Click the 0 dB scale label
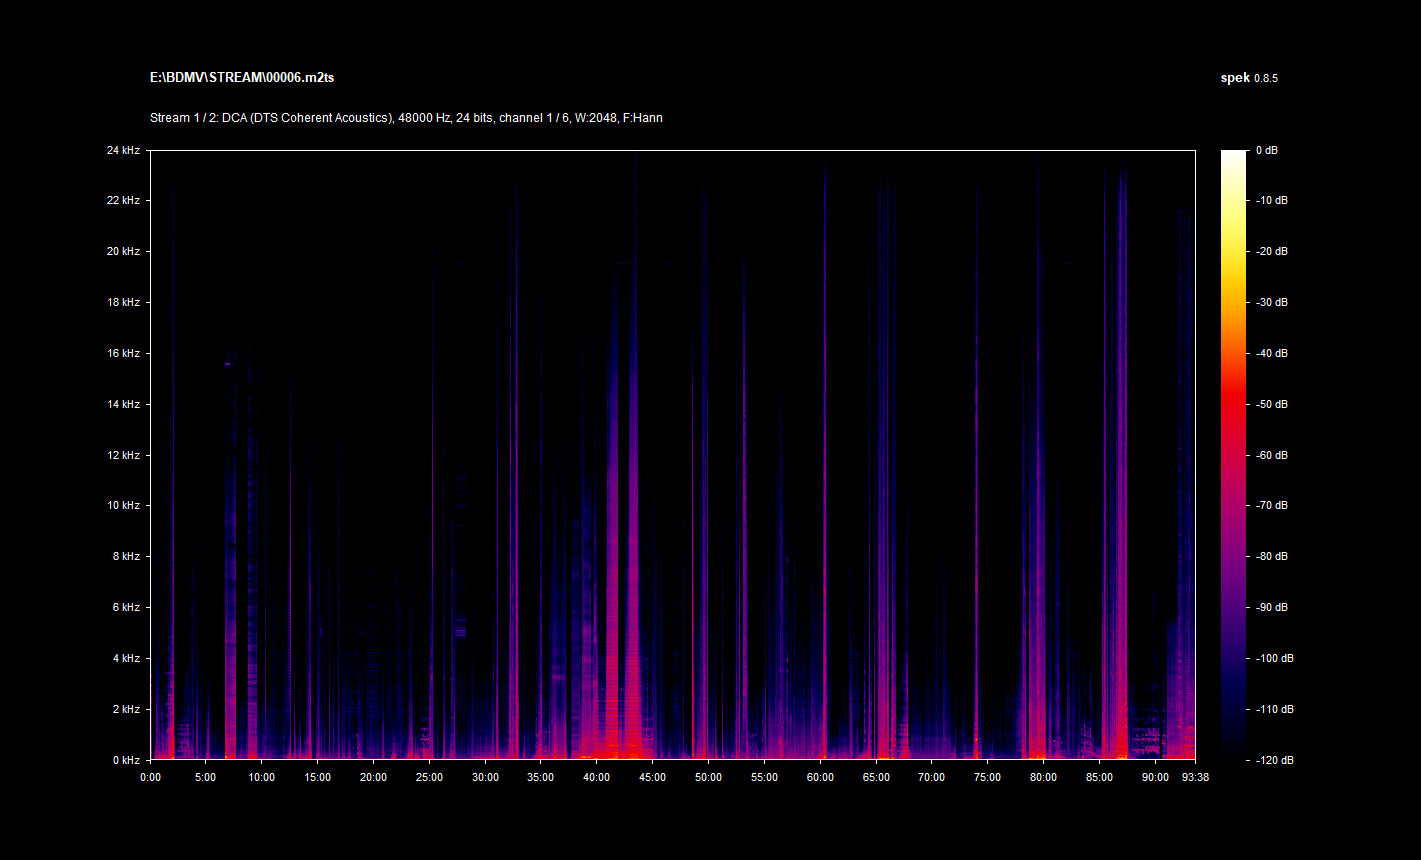The width and height of the screenshot is (1421, 860). 1265,150
